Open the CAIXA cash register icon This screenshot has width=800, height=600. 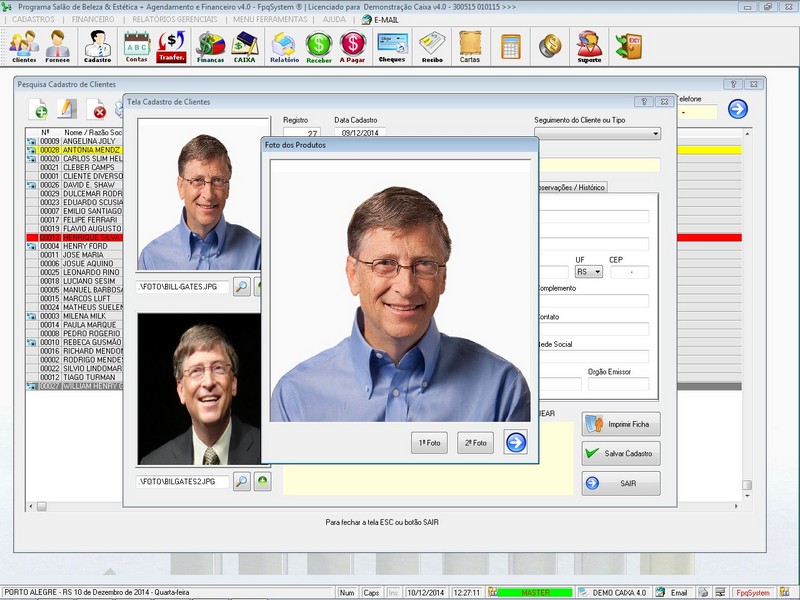pos(245,46)
